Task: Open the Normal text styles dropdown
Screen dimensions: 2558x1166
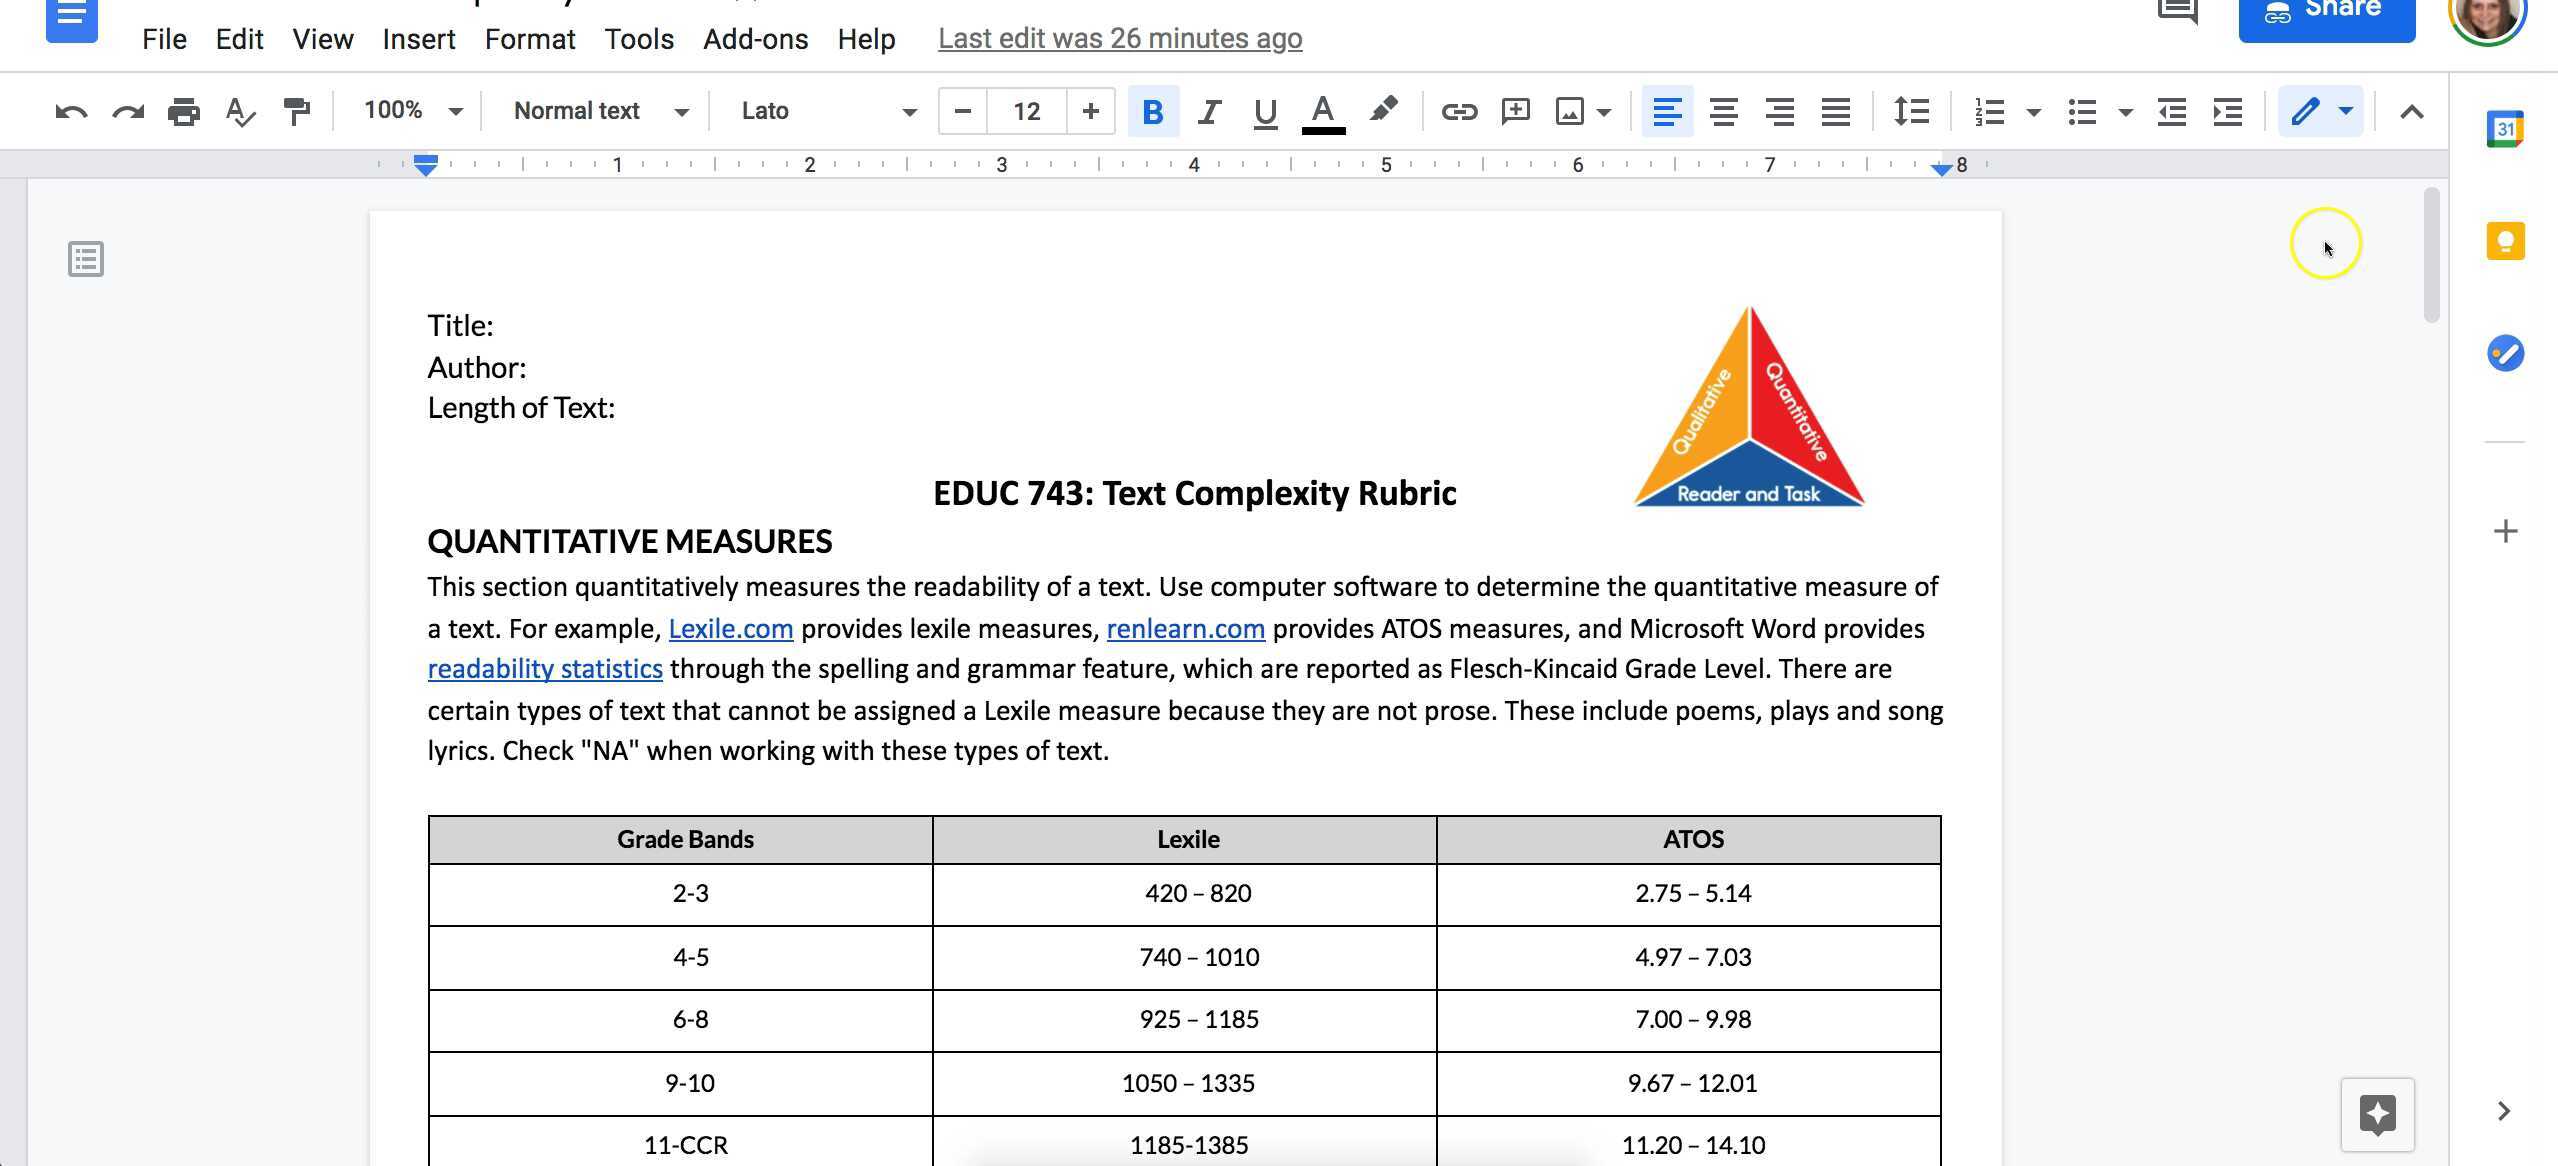Action: tap(598, 111)
